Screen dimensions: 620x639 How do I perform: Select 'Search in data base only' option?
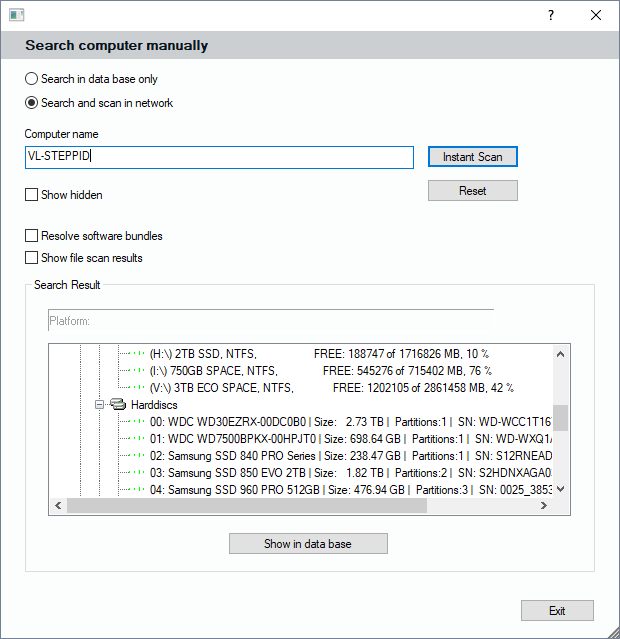(x=32, y=79)
